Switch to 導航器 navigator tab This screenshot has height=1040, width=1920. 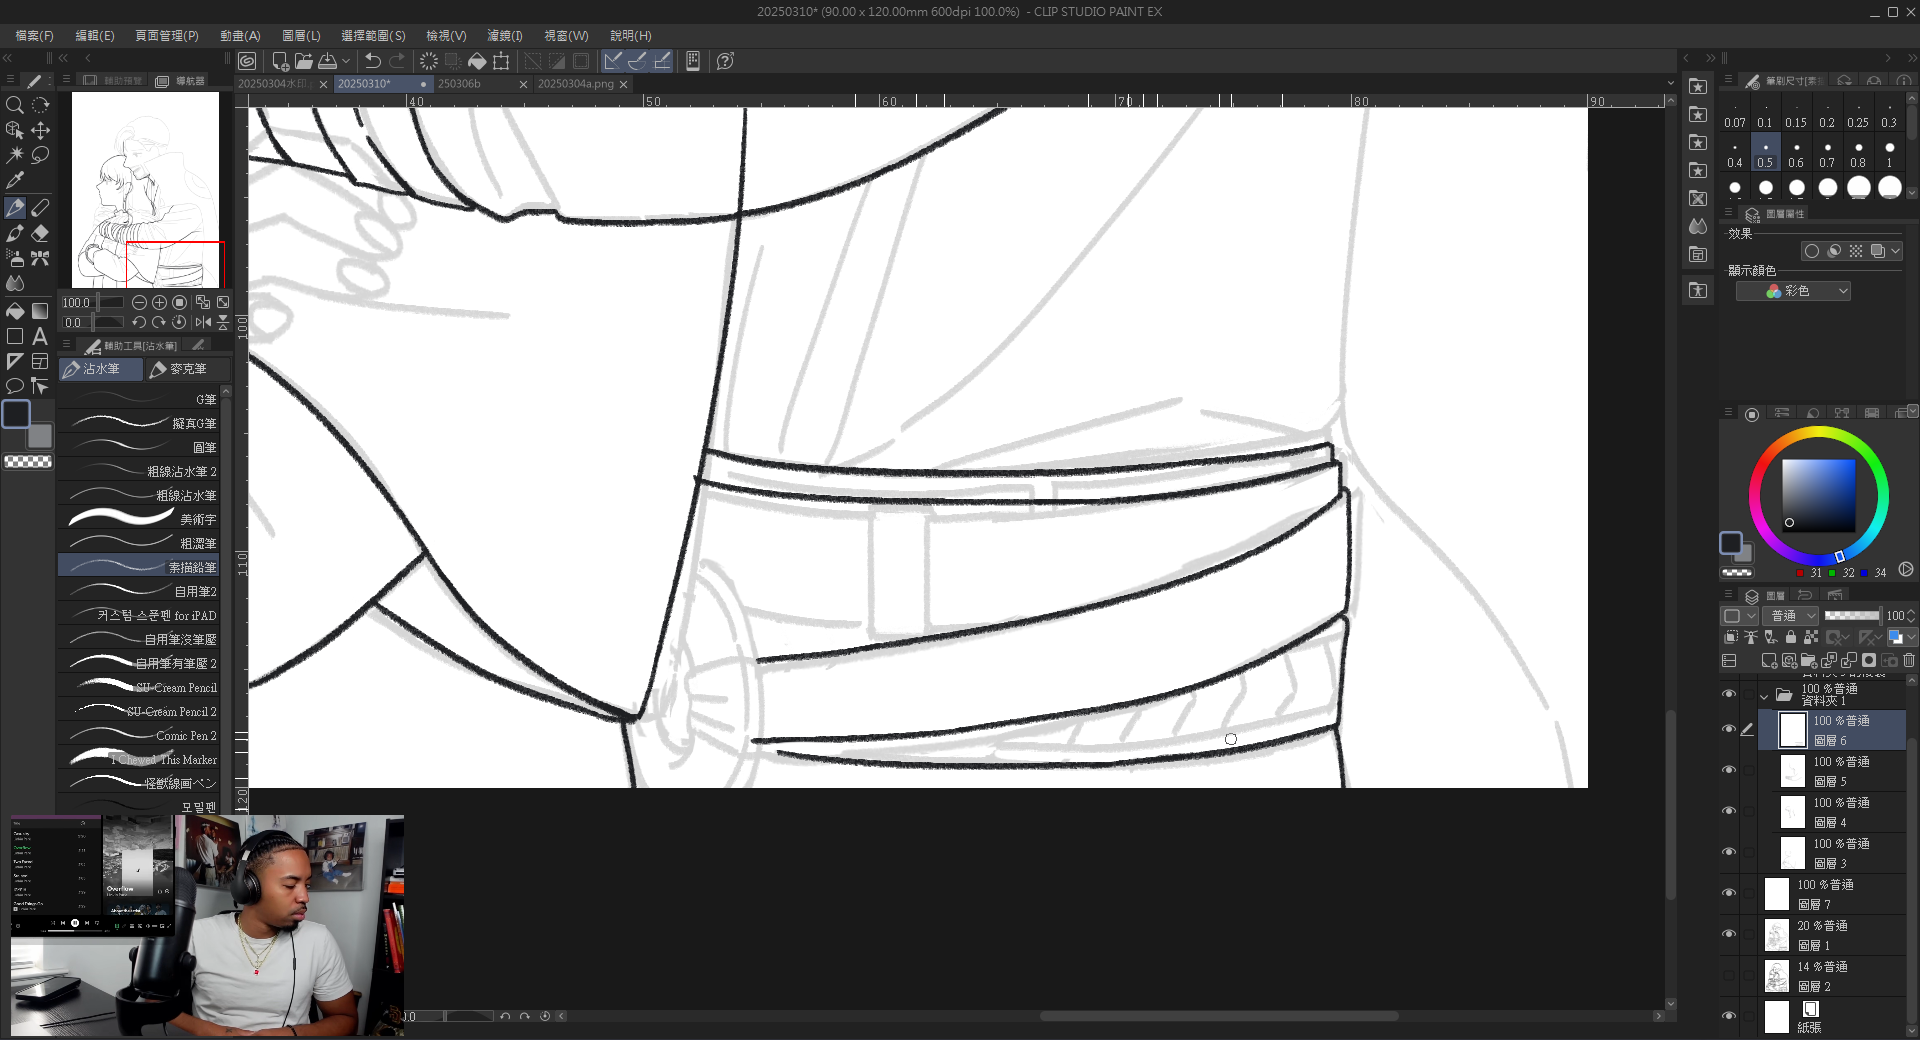[x=181, y=80]
